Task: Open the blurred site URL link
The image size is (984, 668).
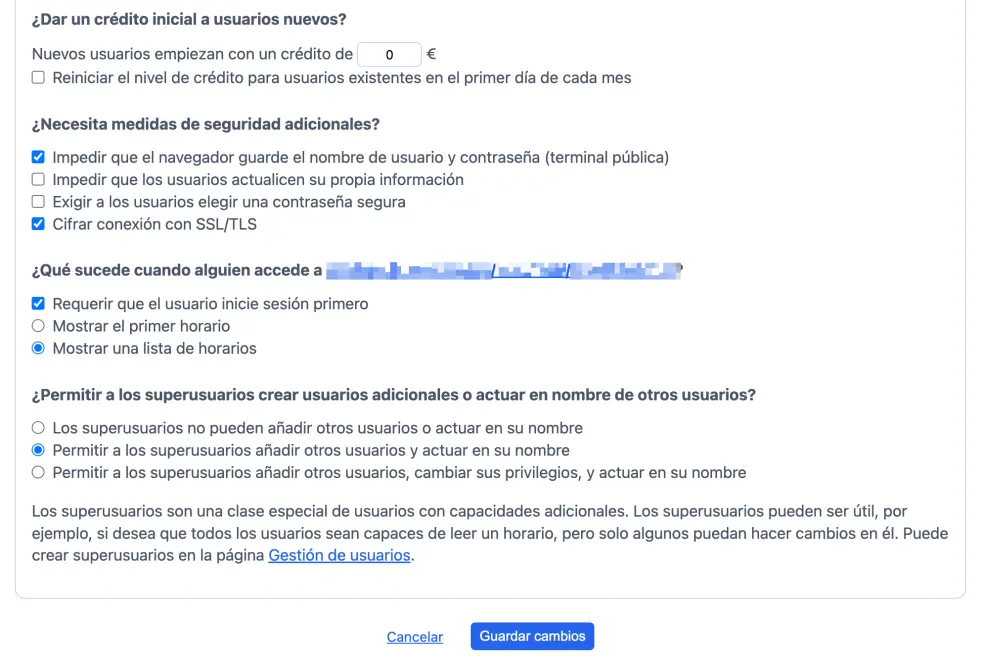Action: 503,270
